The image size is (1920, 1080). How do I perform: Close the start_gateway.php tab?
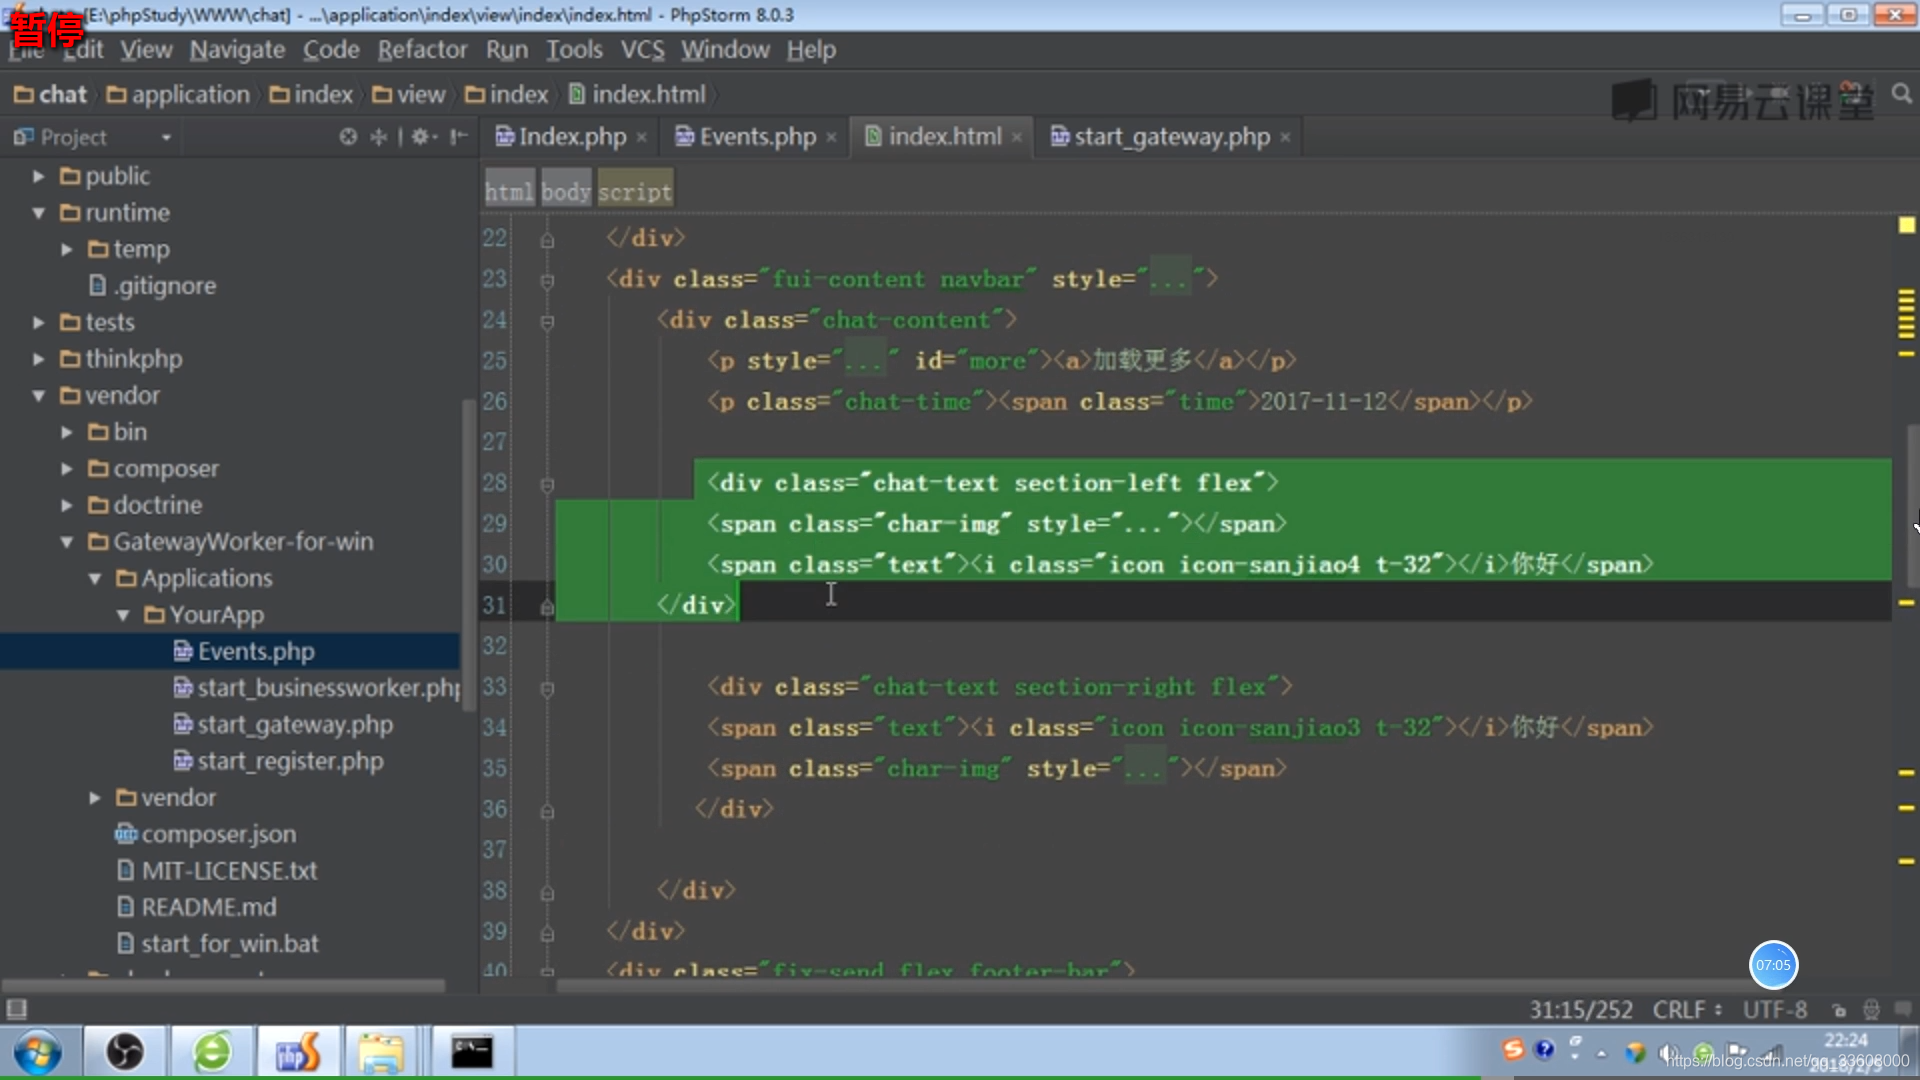(1285, 137)
